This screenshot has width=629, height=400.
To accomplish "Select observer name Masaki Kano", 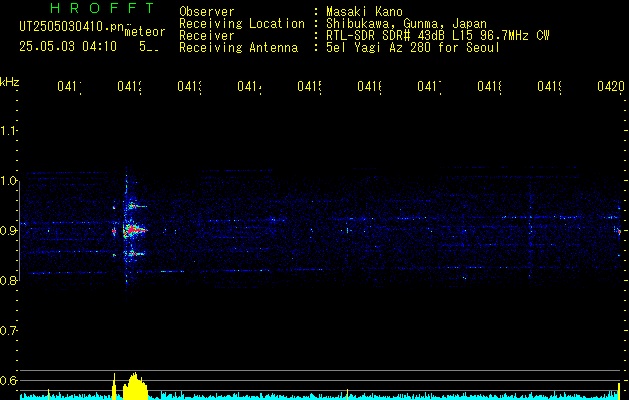I will coord(364,11).
